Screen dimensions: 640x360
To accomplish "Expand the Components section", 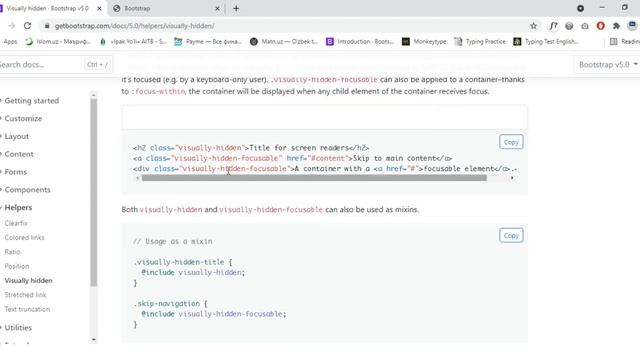I will 27,190.
